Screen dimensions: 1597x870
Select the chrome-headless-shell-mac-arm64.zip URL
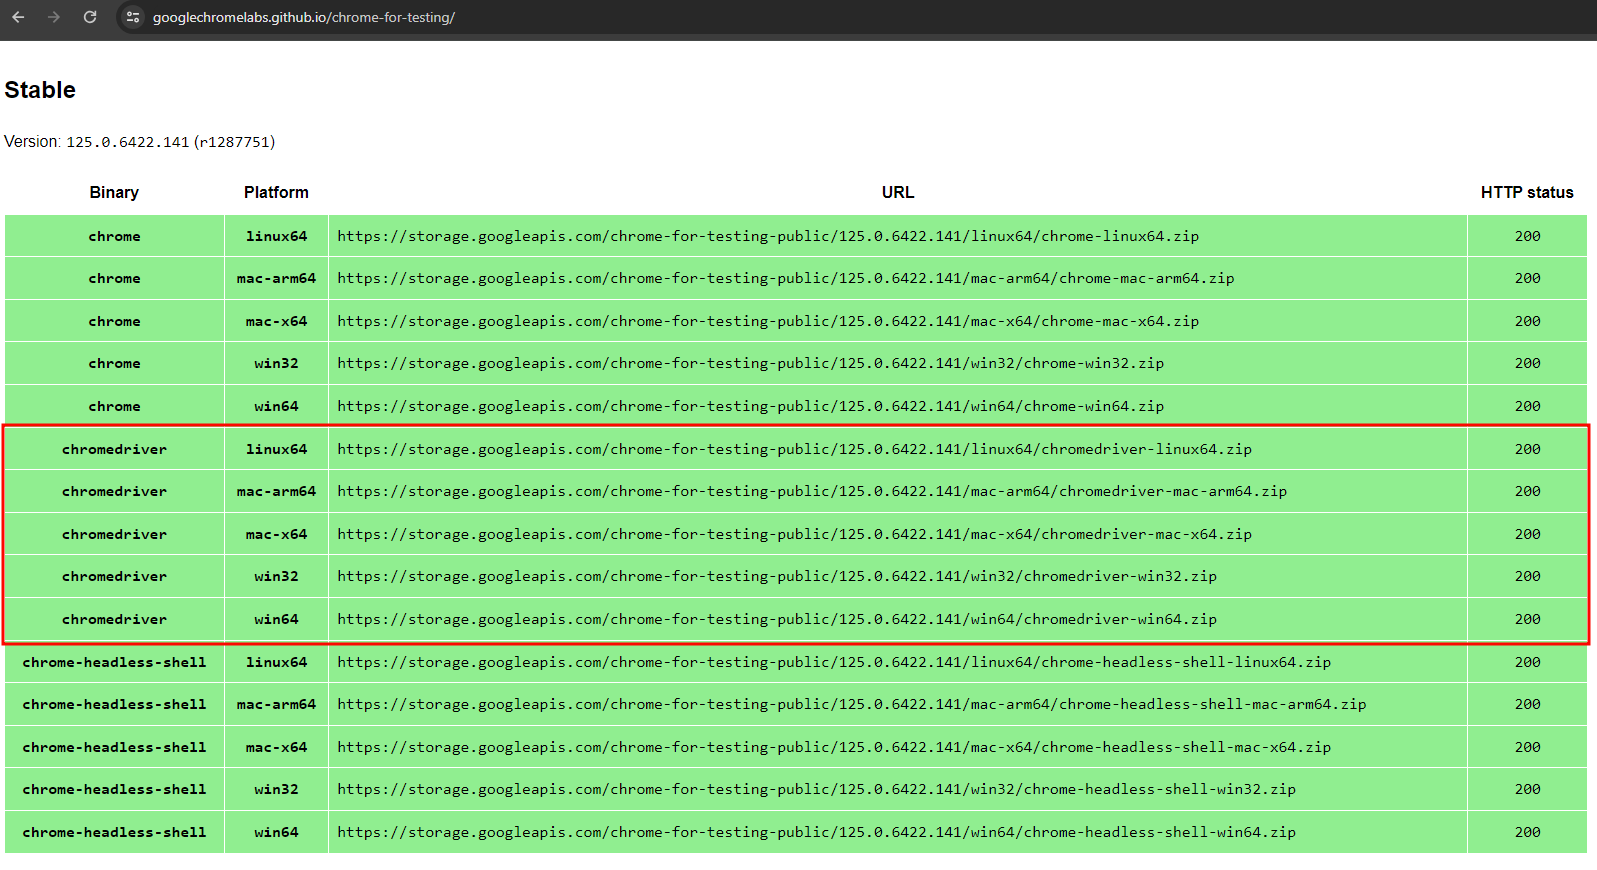coord(852,704)
